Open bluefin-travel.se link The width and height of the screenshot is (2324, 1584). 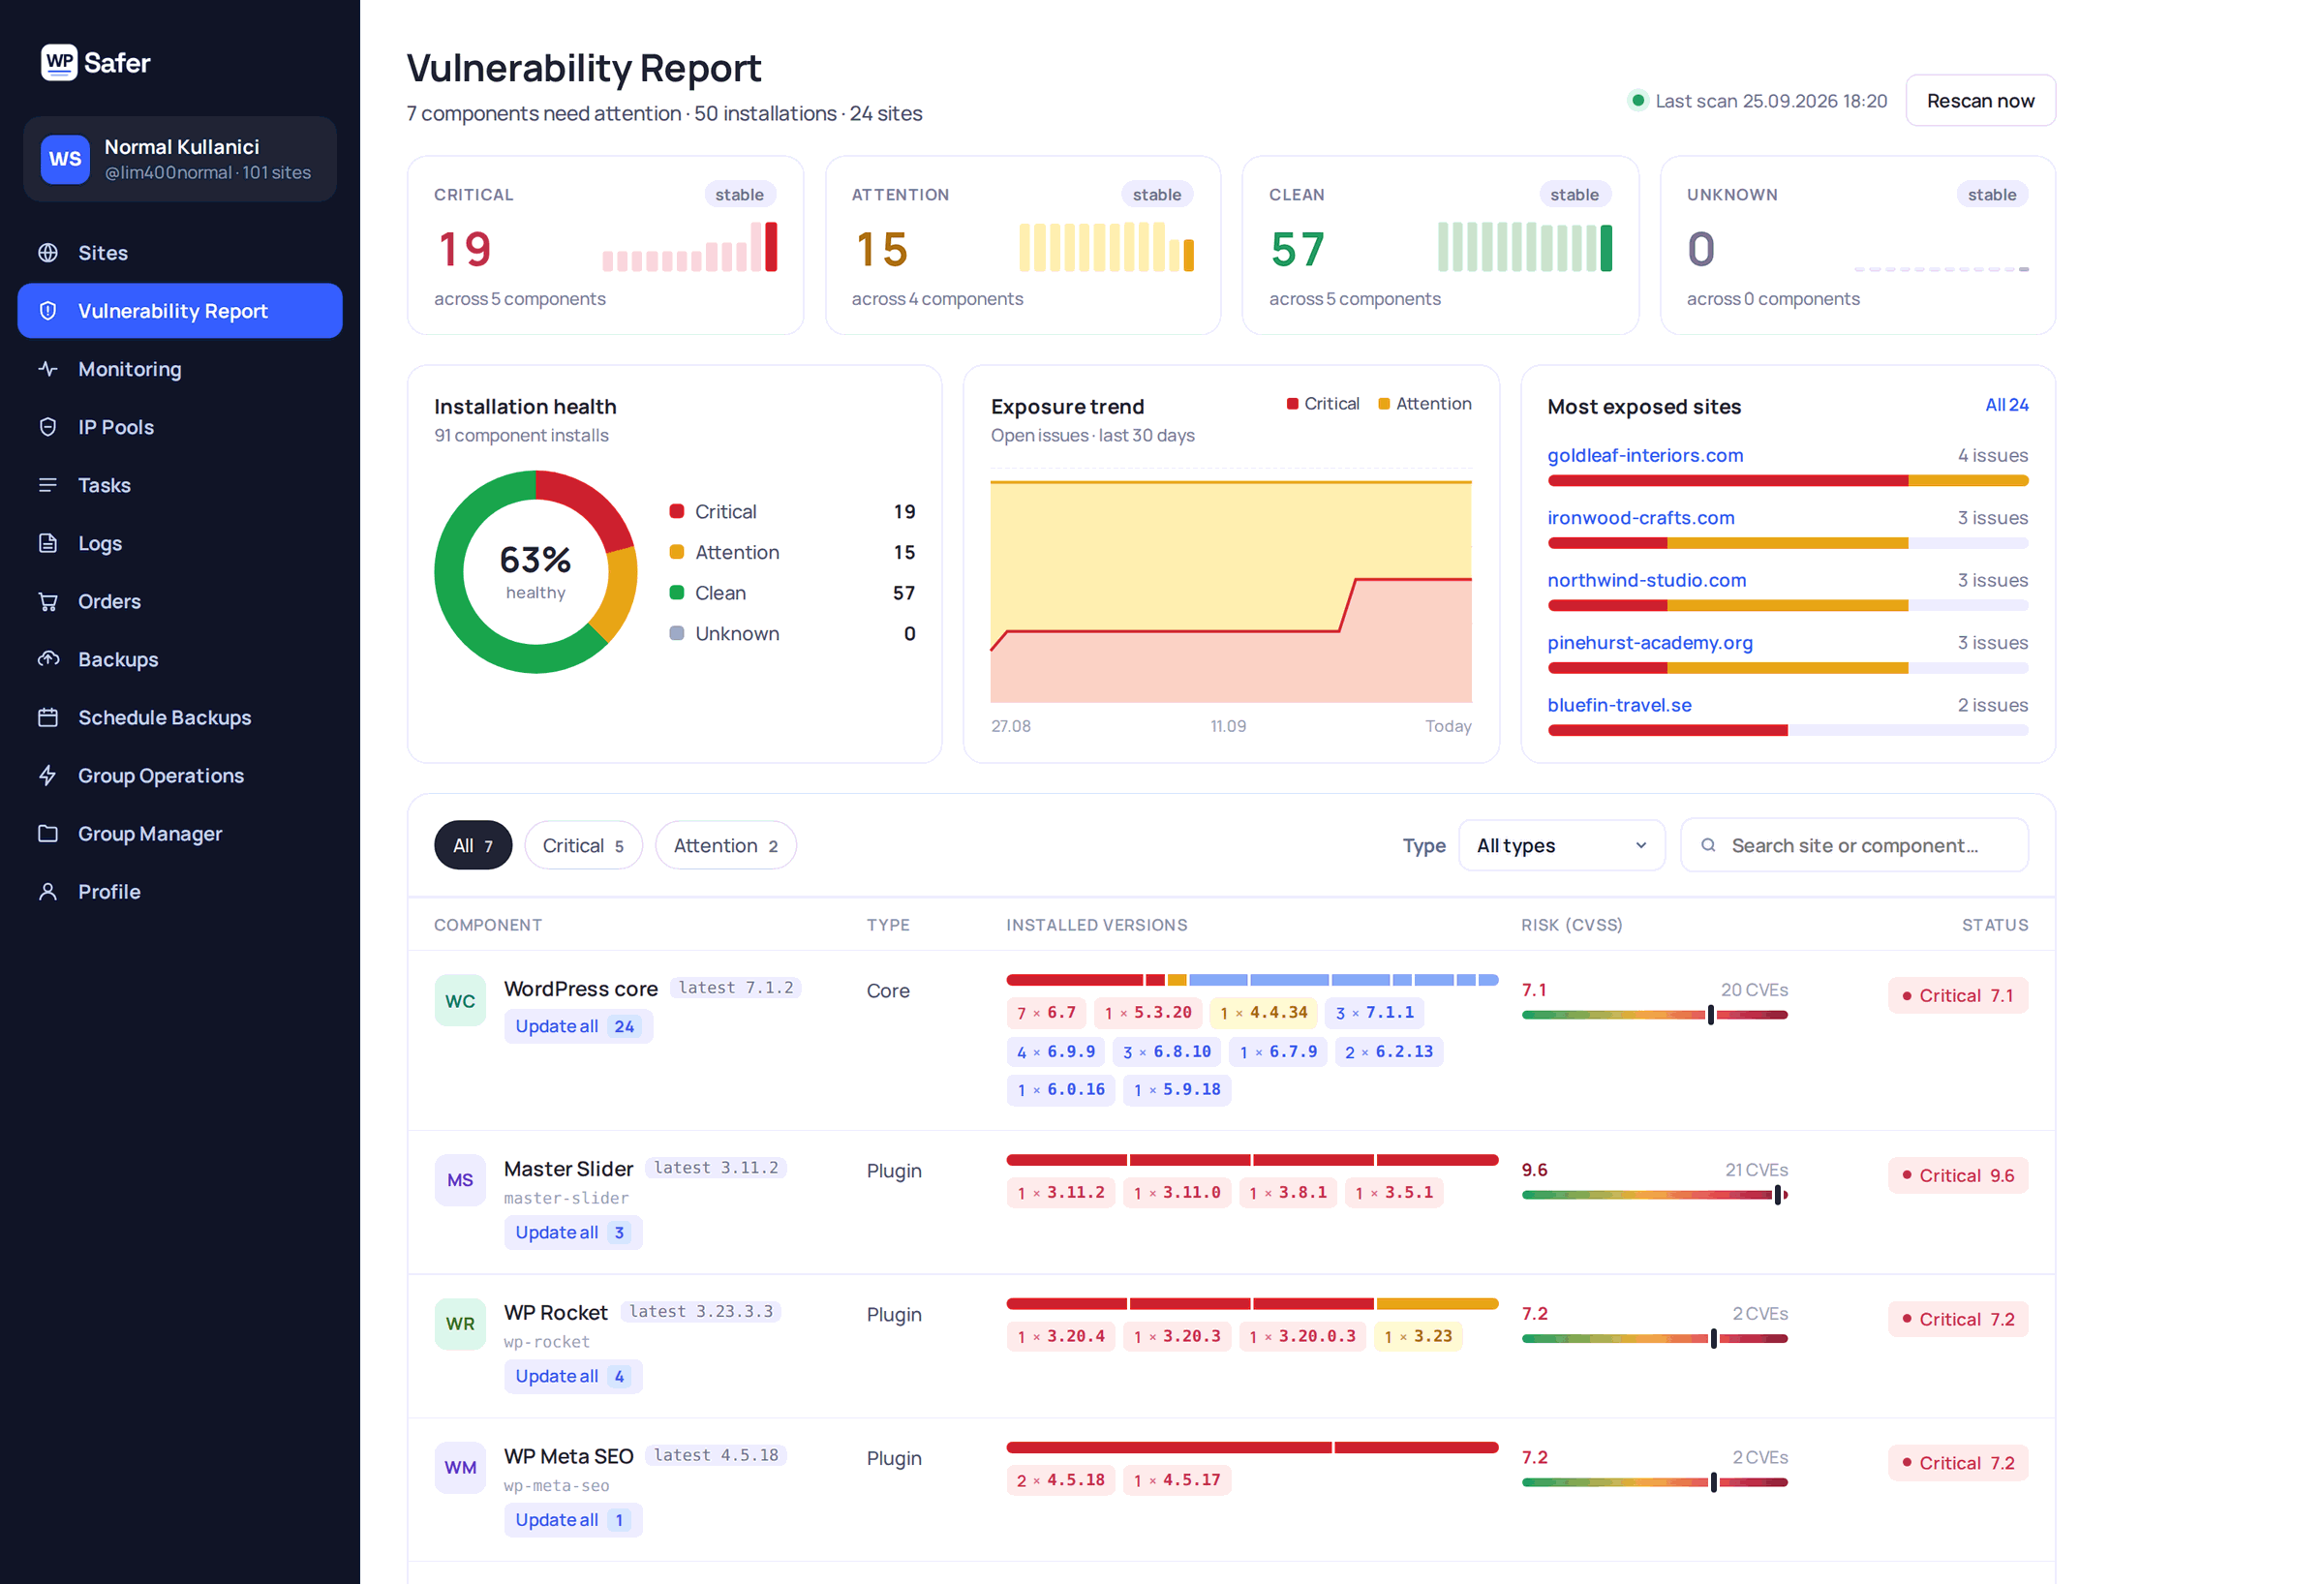coord(1619,705)
